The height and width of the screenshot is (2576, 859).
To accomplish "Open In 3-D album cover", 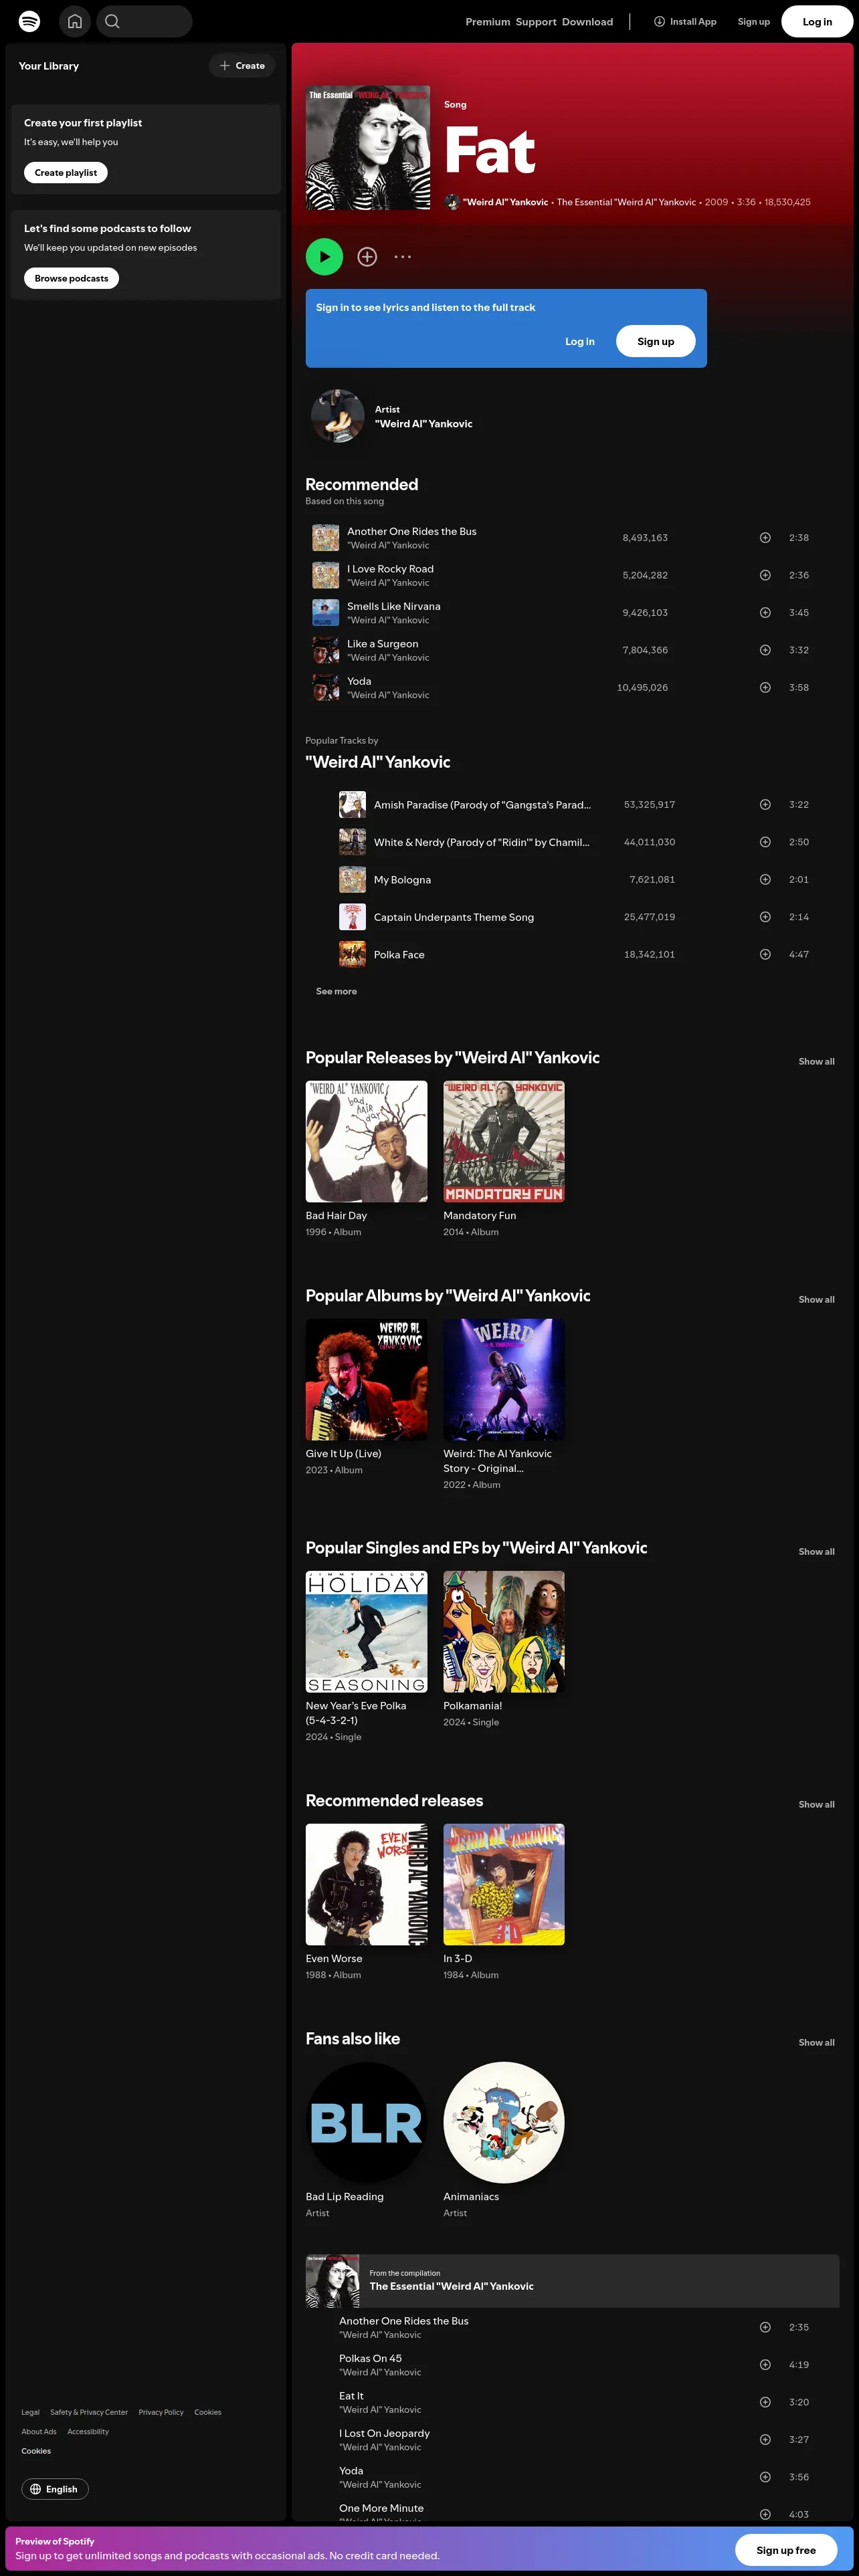I will click(x=504, y=1884).
